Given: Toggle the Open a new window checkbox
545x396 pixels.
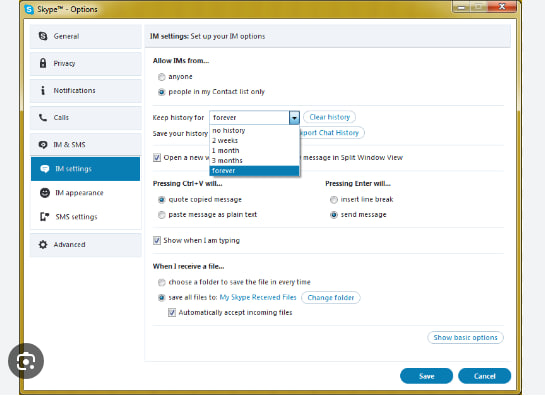Looking at the screenshot, I should coord(157,157).
